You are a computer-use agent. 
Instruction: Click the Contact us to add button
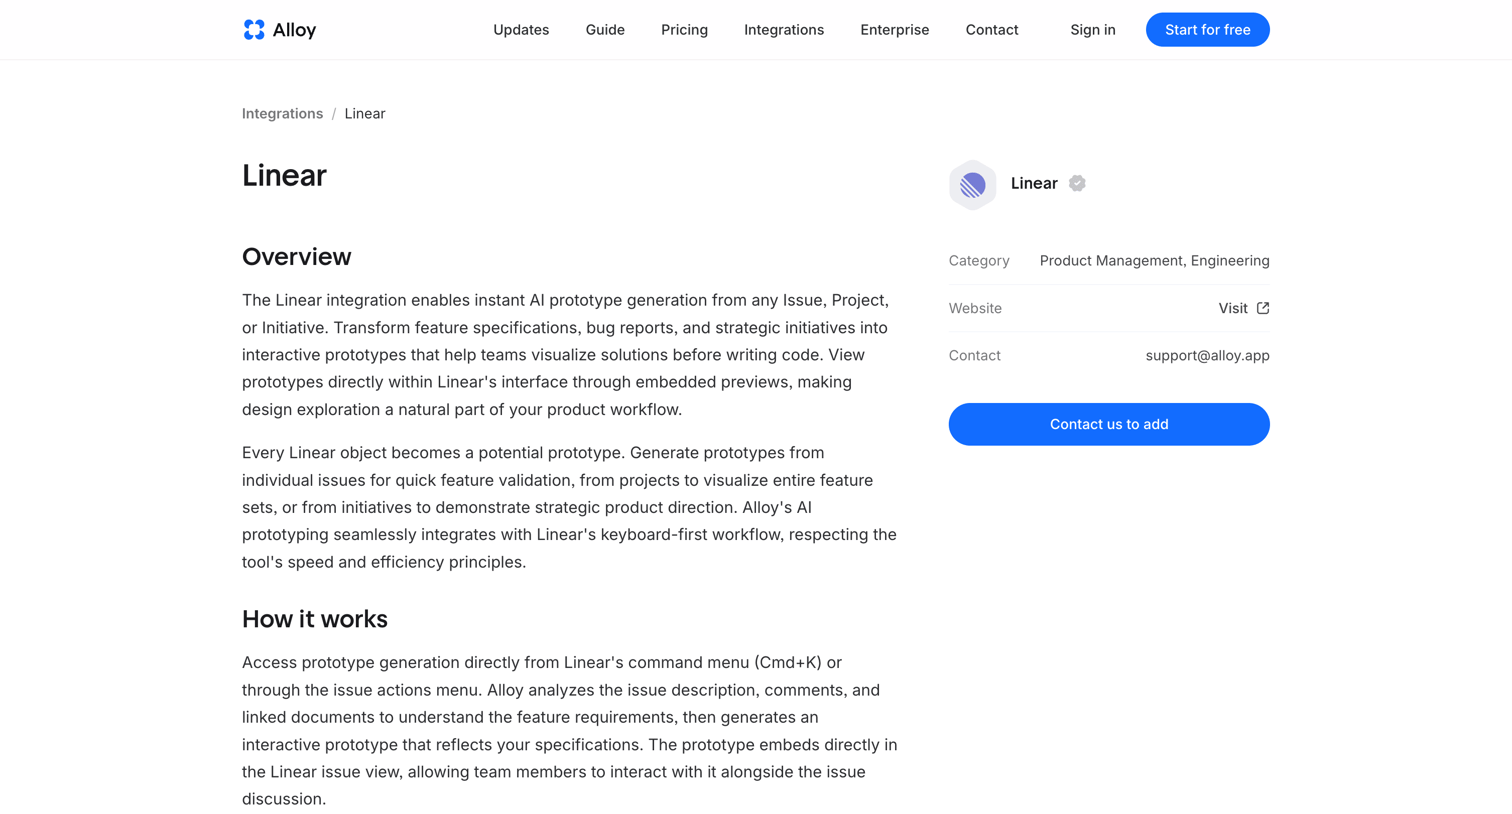point(1109,424)
